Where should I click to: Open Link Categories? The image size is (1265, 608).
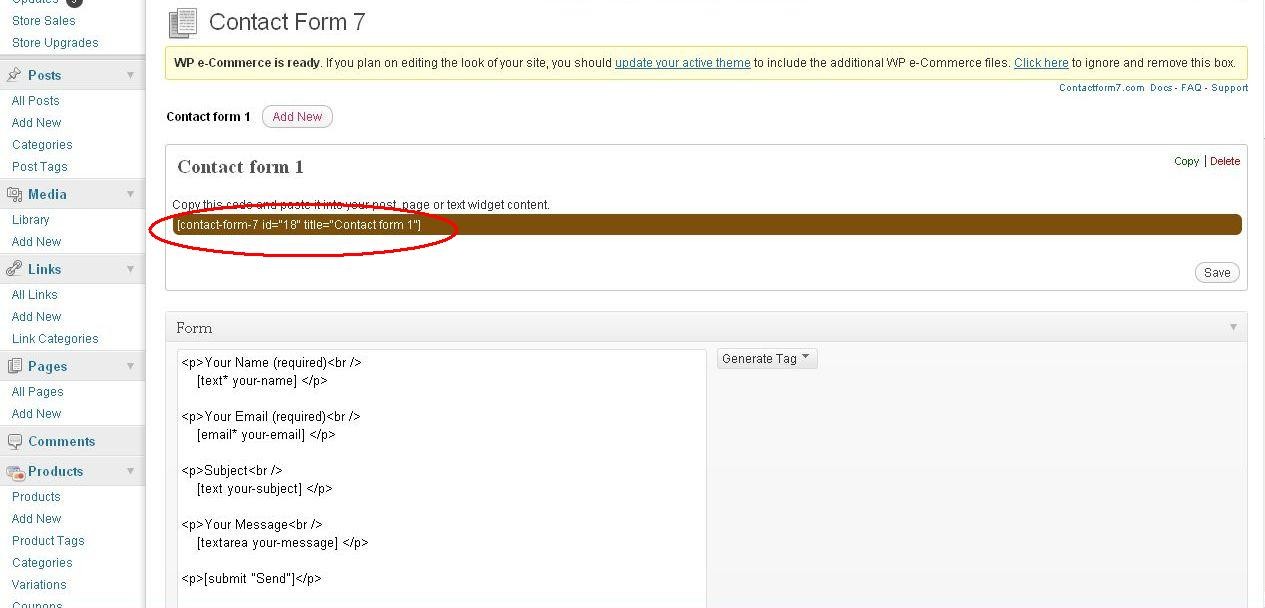[55, 339]
